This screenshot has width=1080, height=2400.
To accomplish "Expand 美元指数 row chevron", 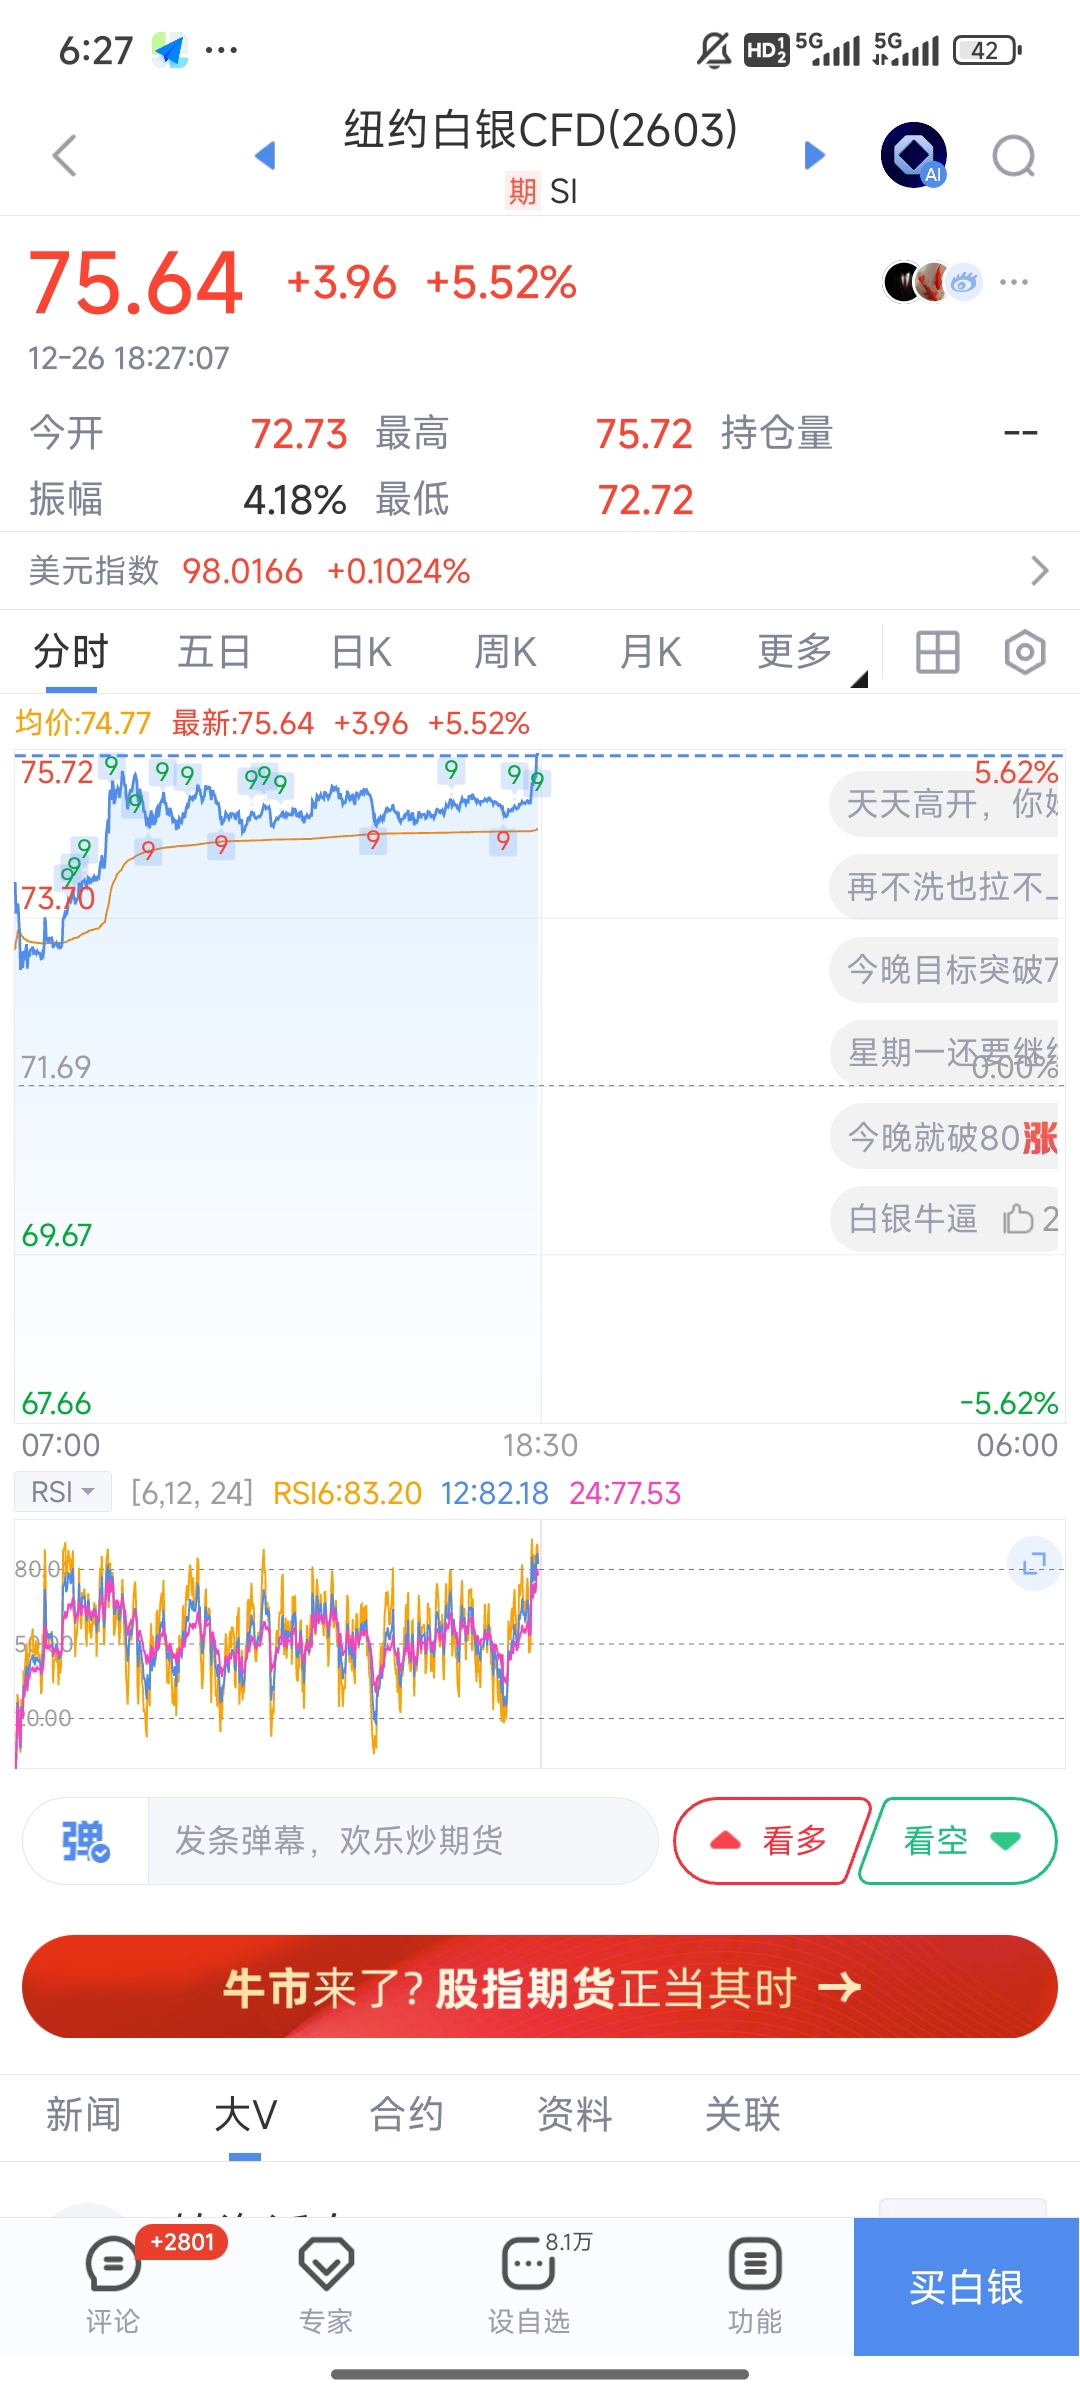I will click(1040, 571).
